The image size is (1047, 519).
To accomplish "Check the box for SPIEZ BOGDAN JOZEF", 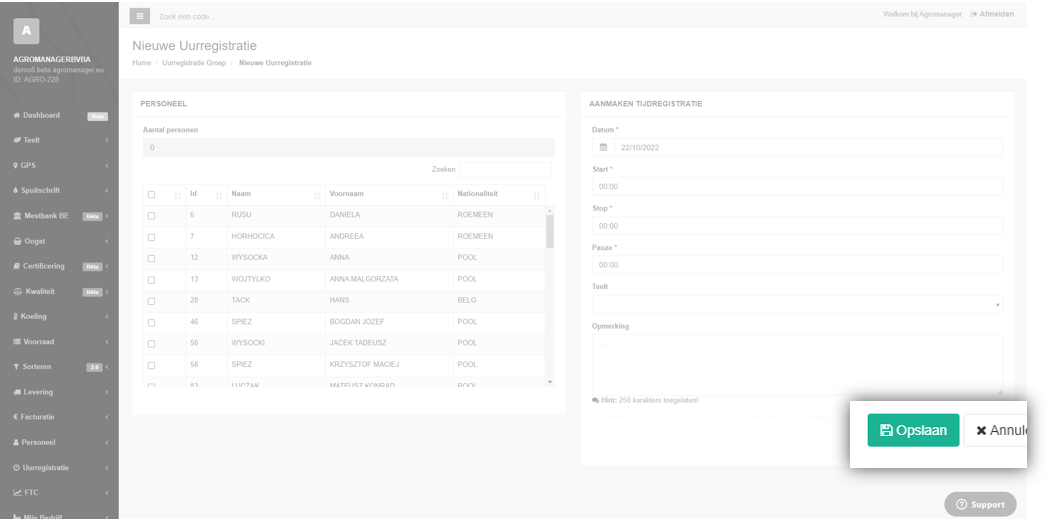I will click(152, 323).
